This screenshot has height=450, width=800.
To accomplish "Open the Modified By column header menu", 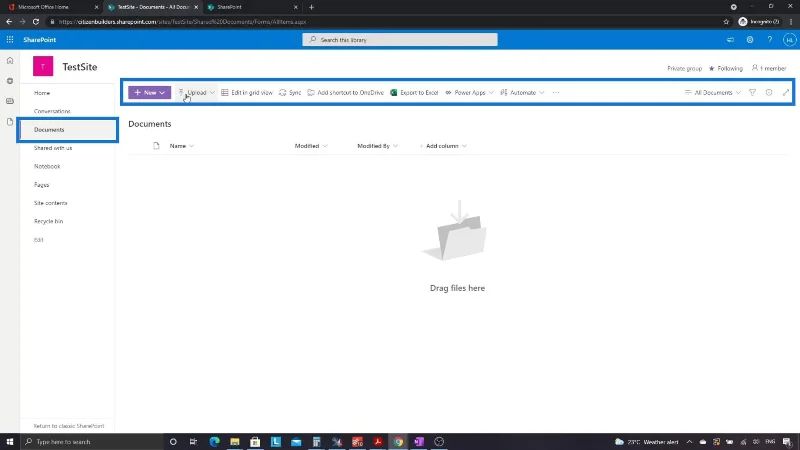I will pos(377,146).
